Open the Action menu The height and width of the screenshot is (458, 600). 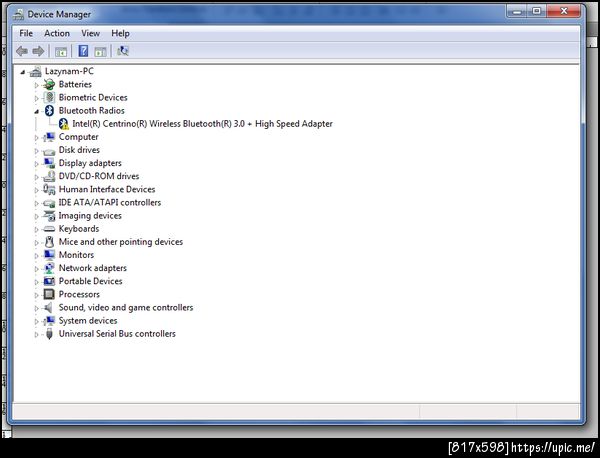point(57,33)
